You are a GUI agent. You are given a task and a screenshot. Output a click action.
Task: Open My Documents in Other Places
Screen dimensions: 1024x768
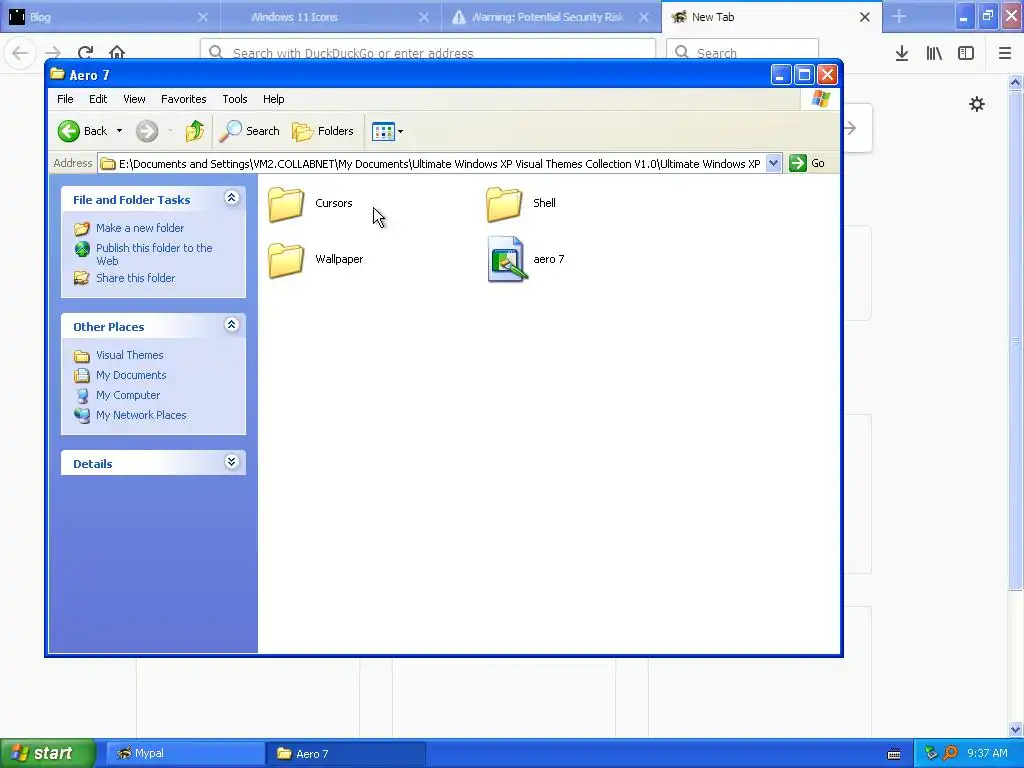coord(131,375)
